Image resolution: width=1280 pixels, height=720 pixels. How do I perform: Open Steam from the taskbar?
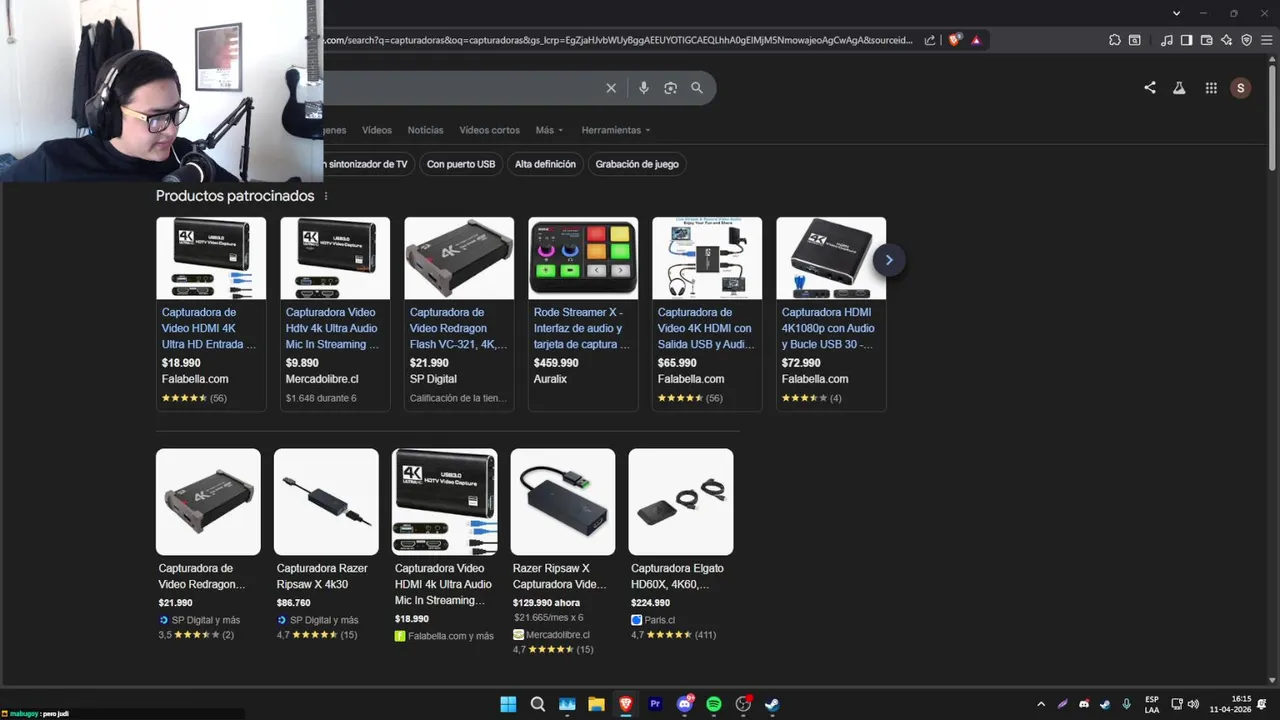pyautogui.click(x=772, y=704)
